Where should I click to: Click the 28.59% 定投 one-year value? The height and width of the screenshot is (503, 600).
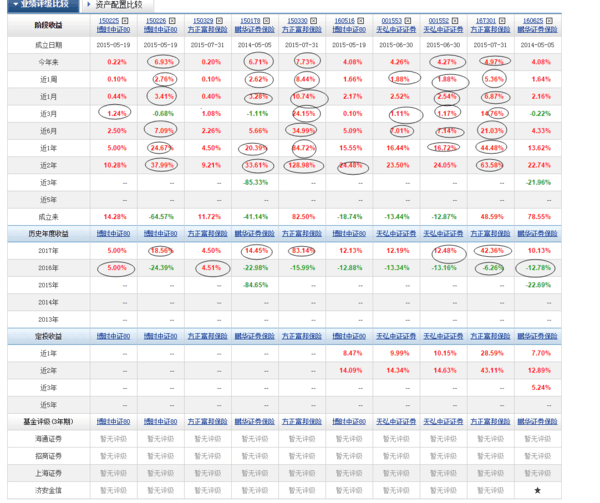coord(492,353)
